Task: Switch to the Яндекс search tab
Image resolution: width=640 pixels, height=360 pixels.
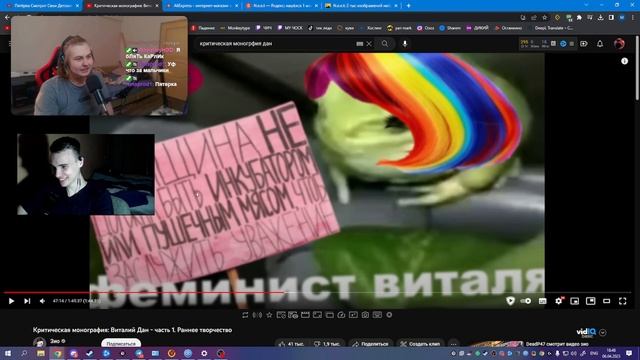Action: point(282,6)
